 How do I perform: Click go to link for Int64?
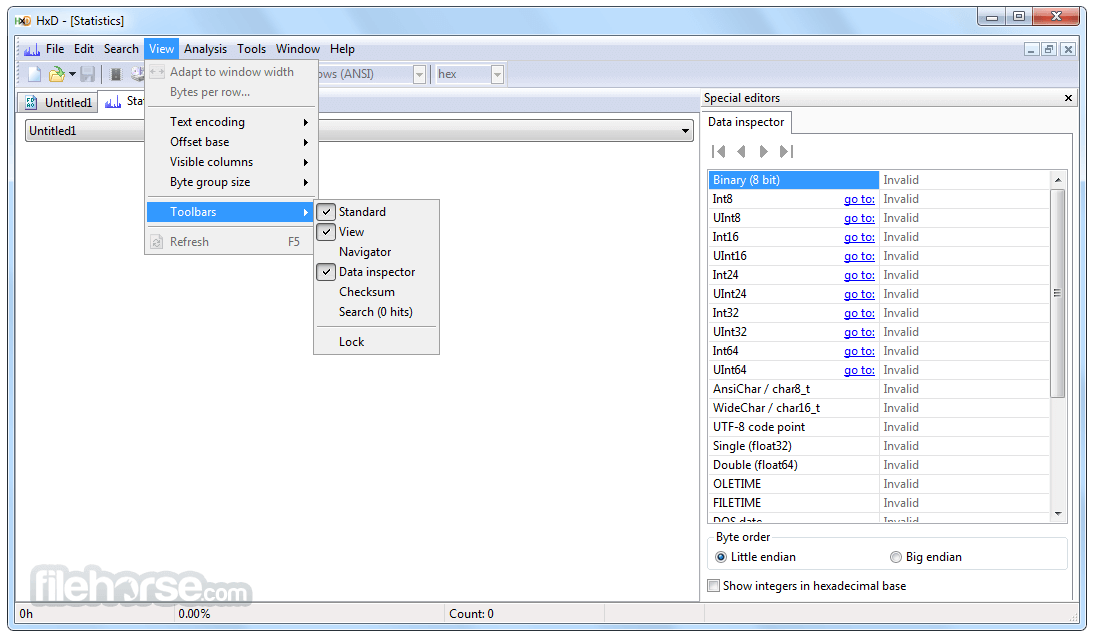(x=859, y=352)
